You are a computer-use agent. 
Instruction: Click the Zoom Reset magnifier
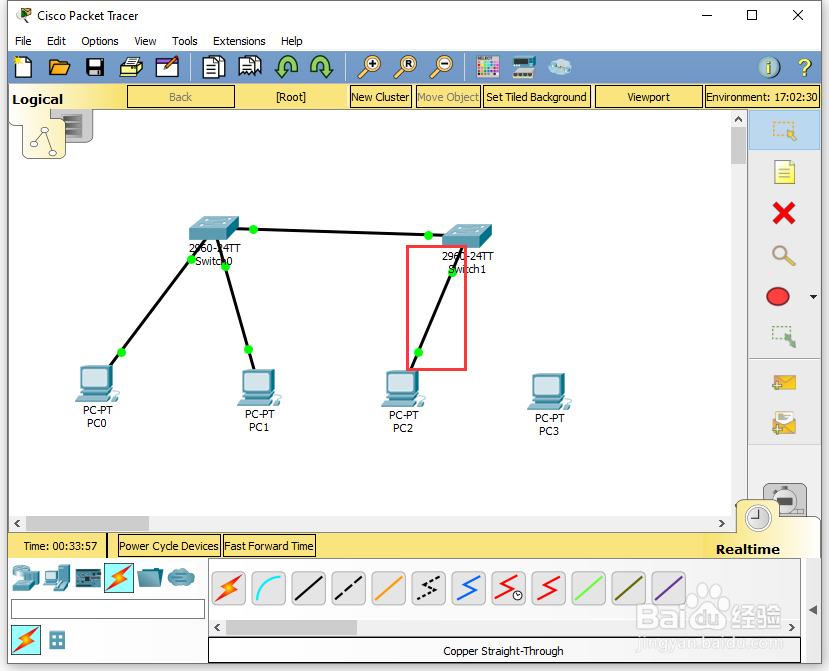(x=406, y=67)
